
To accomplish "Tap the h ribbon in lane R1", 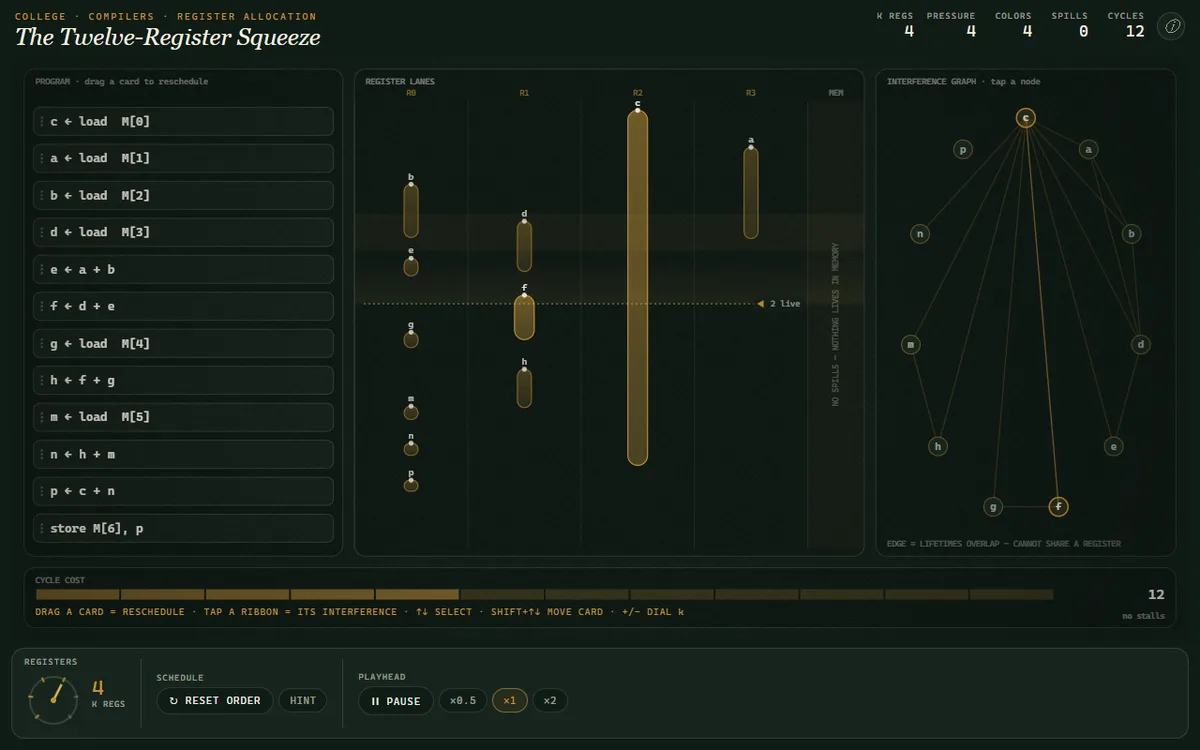I will pyautogui.click(x=524, y=388).
